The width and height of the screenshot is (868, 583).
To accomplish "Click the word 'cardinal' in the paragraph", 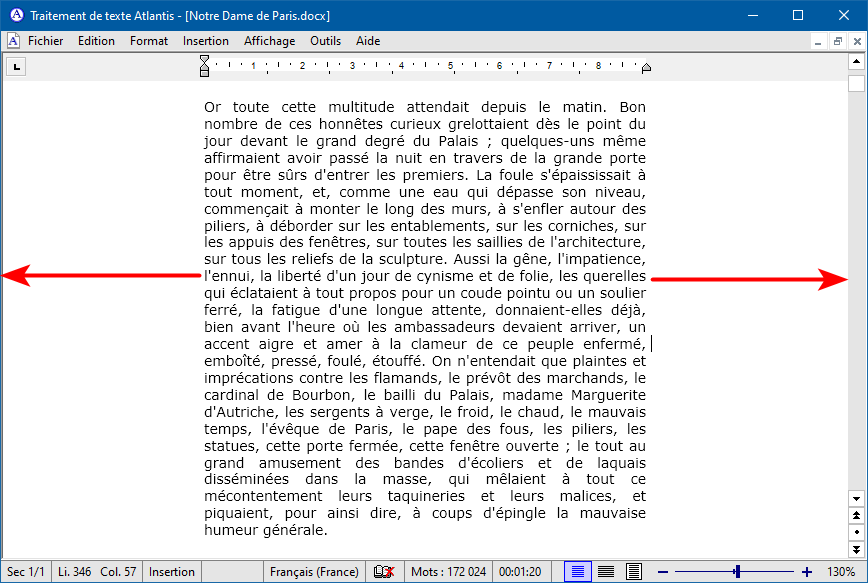I will point(231,395).
